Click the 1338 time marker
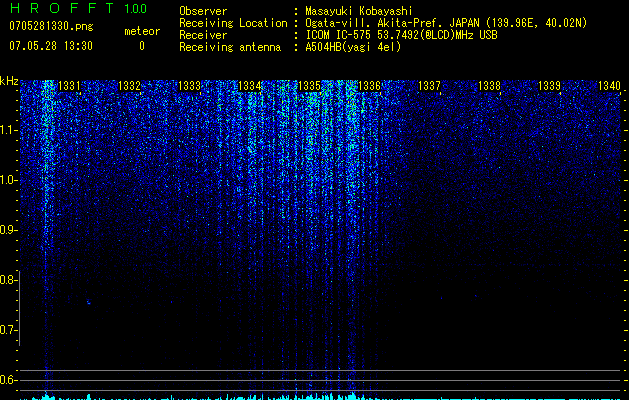Image resolution: width=629 pixels, height=400 pixels. click(x=489, y=86)
